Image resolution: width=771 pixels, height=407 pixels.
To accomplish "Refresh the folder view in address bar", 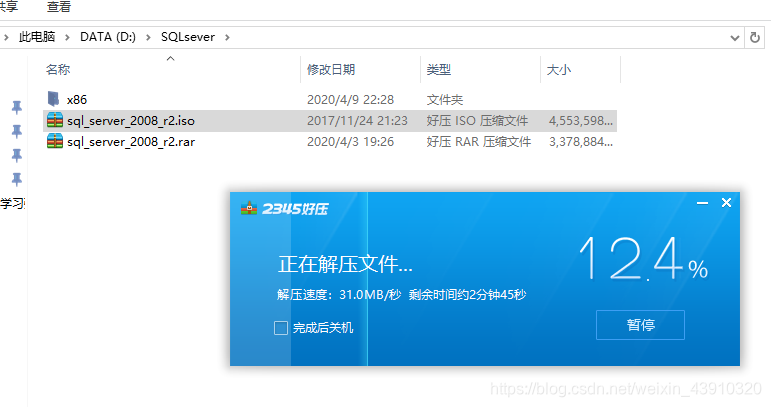I will click(x=755, y=37).
